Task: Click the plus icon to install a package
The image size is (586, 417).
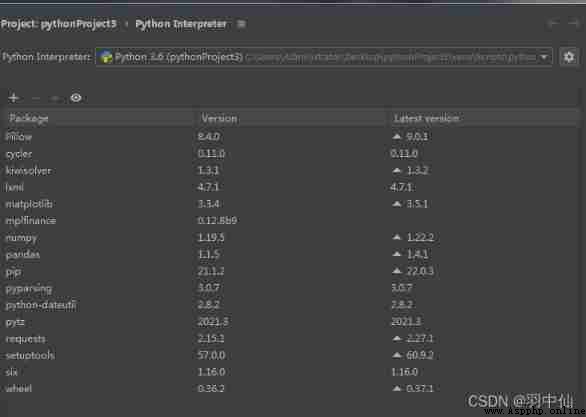Action: [x=14, y=98]
